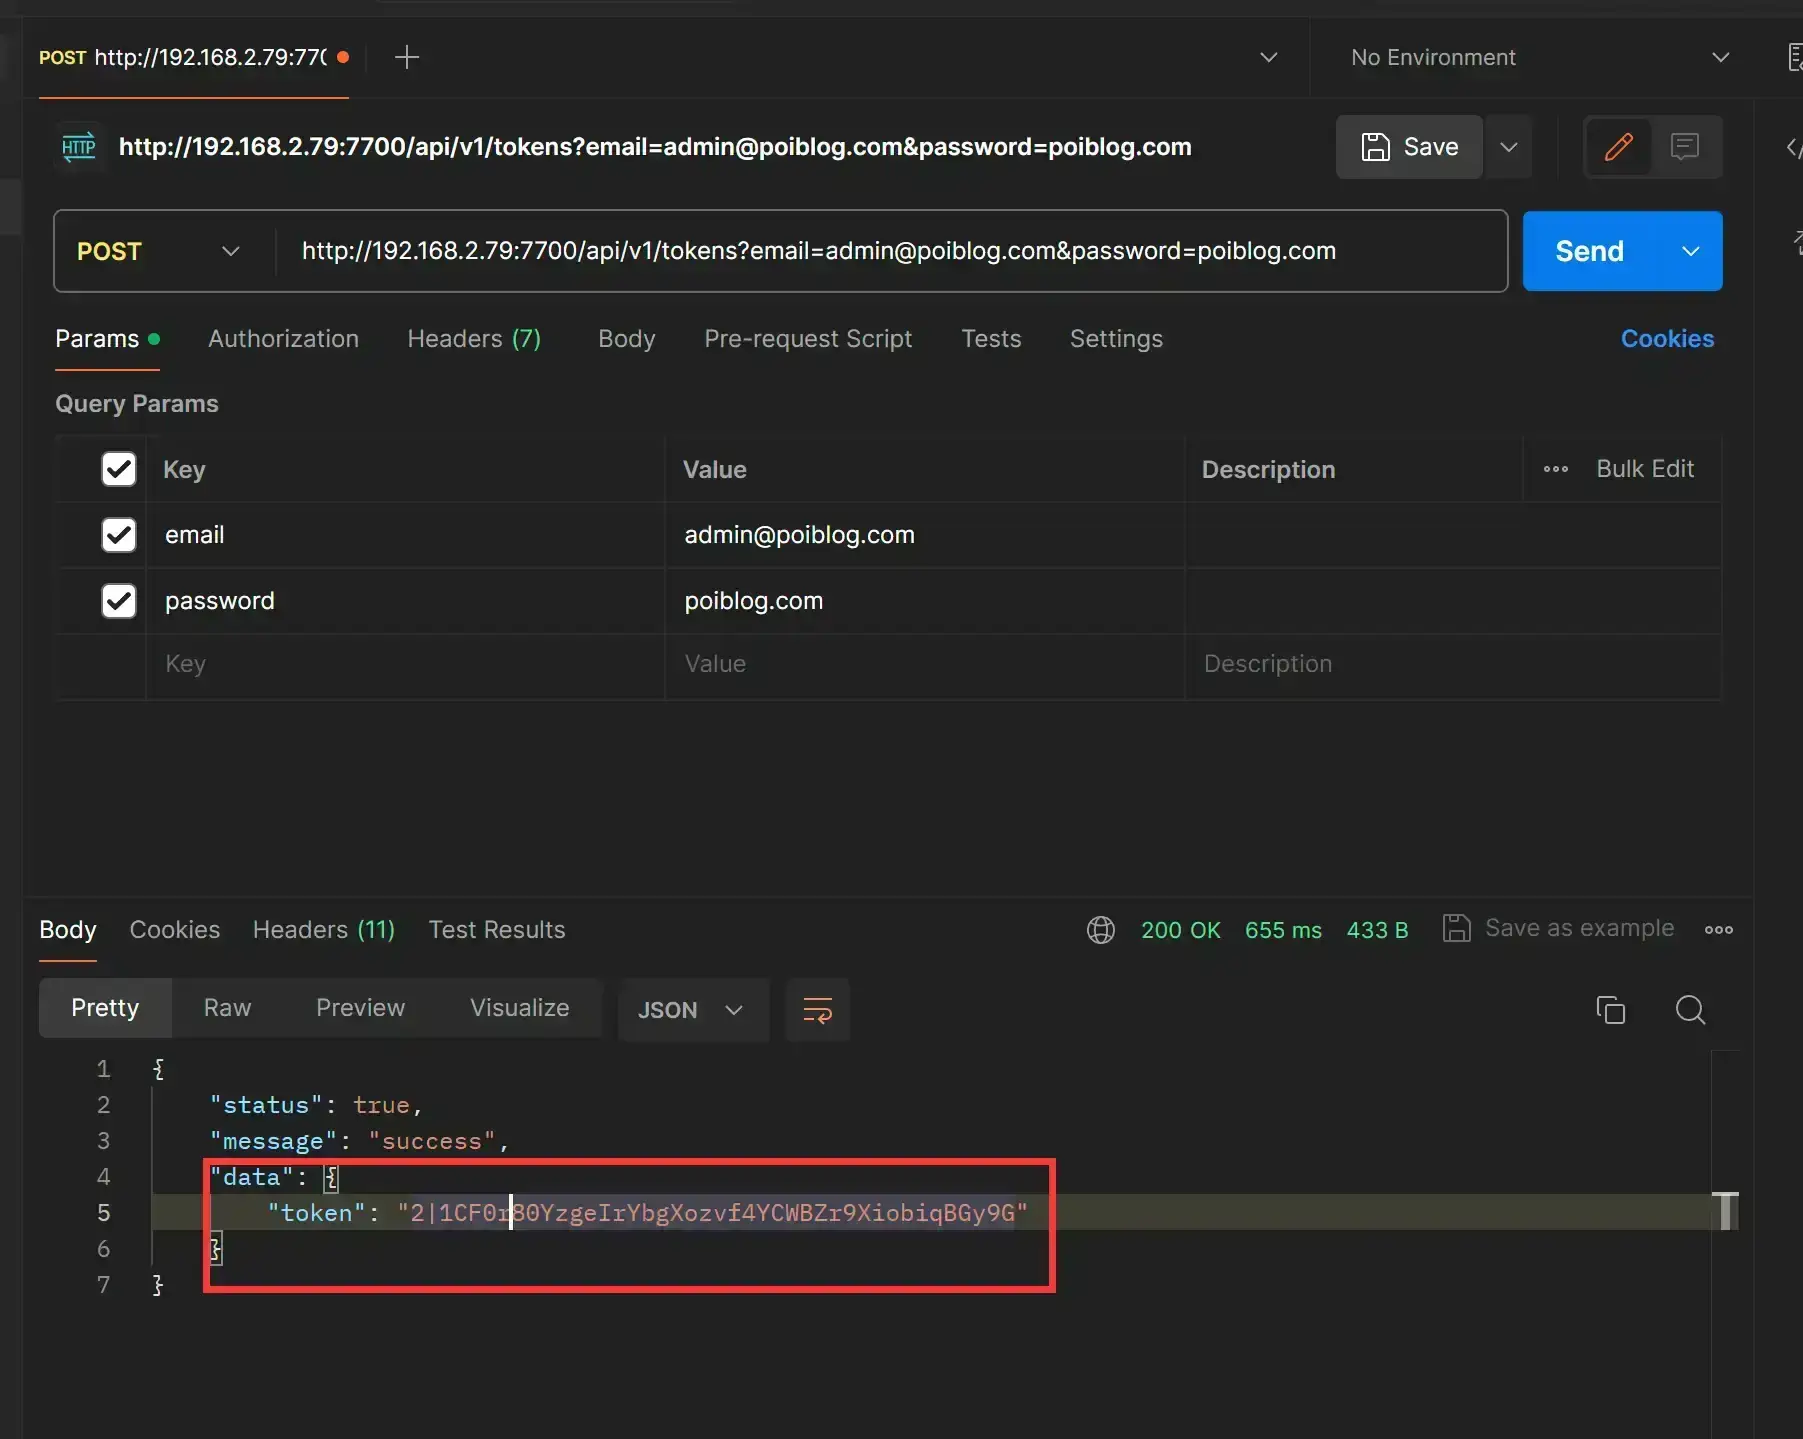Open the response Headers (11) tab
1803x1439 pixels.
tap(324, 930)
